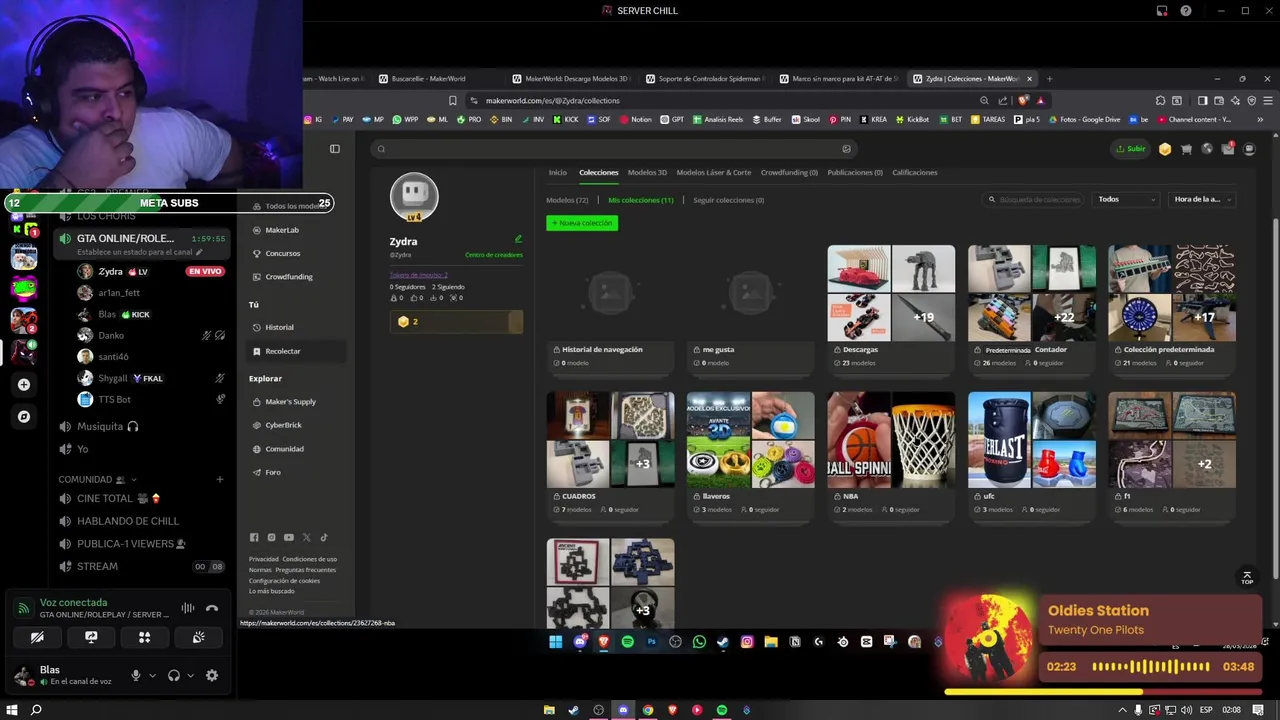Open the Calificaciones tab
The height and width of the screenshot is (720, 1280).
[x=915, y=172]
